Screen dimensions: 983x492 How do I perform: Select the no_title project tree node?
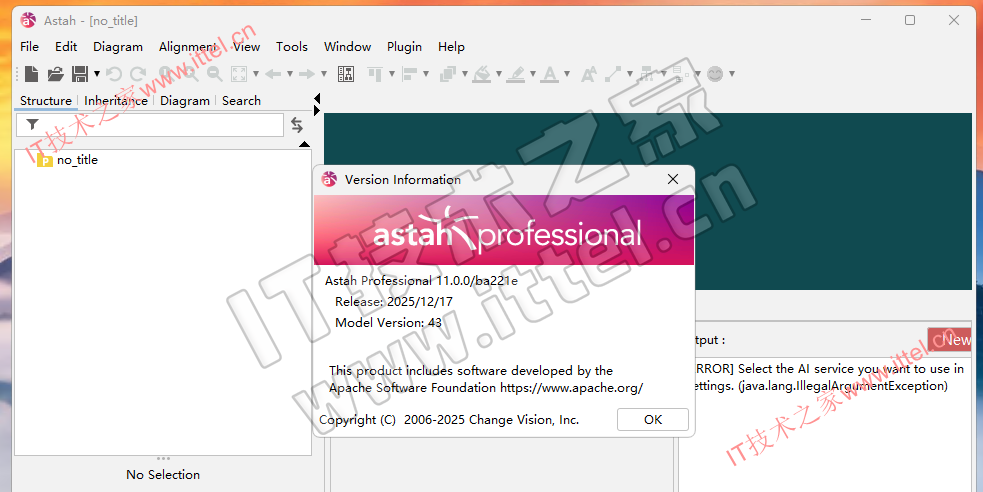pyautogui.click(x=77, y=160)
